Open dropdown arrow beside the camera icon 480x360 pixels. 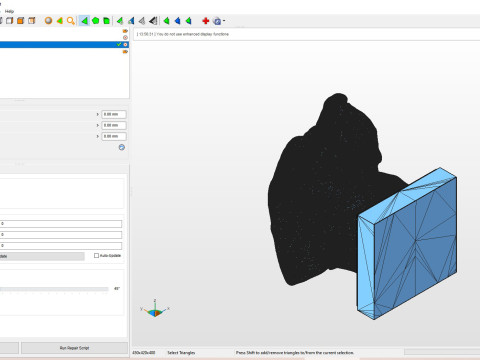[224, 21]
